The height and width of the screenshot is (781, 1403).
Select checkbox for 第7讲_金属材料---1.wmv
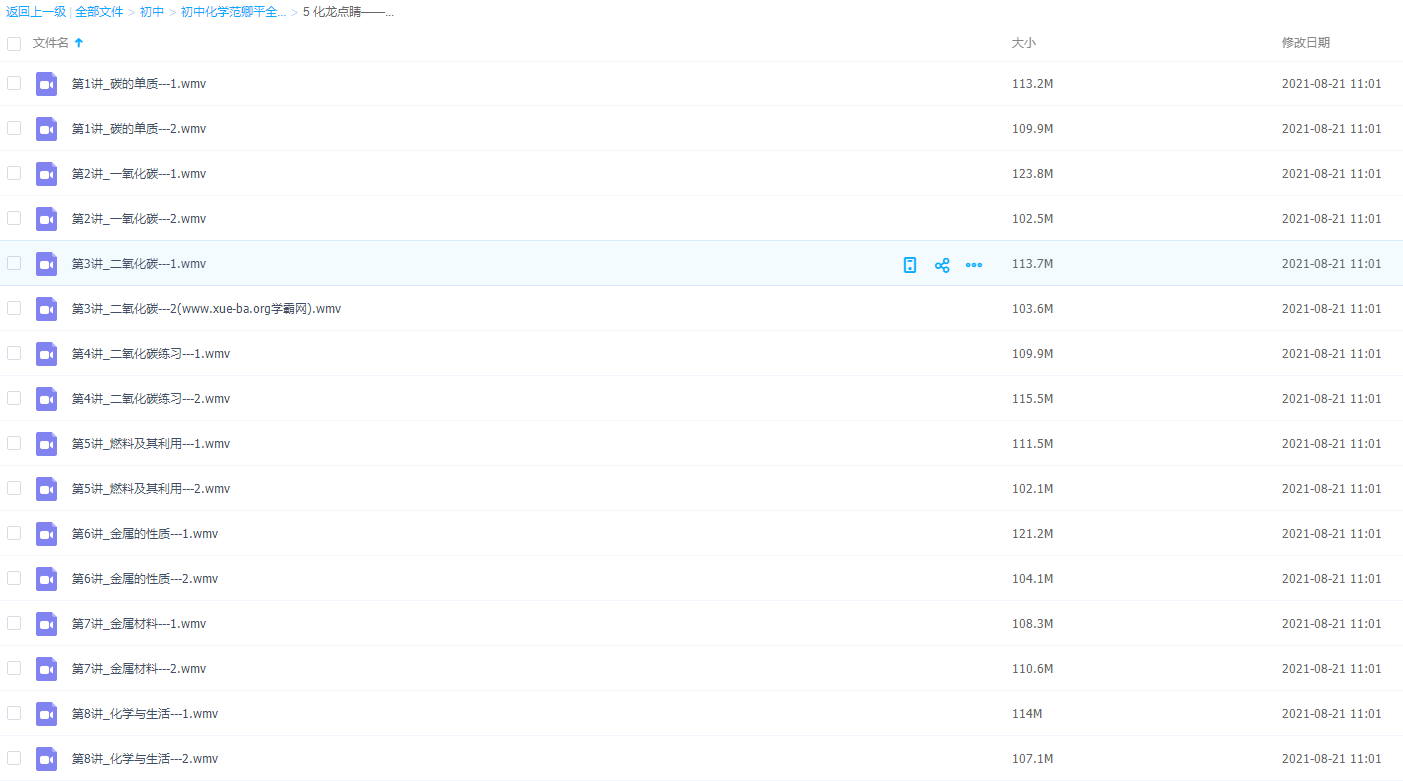point(14,623)
